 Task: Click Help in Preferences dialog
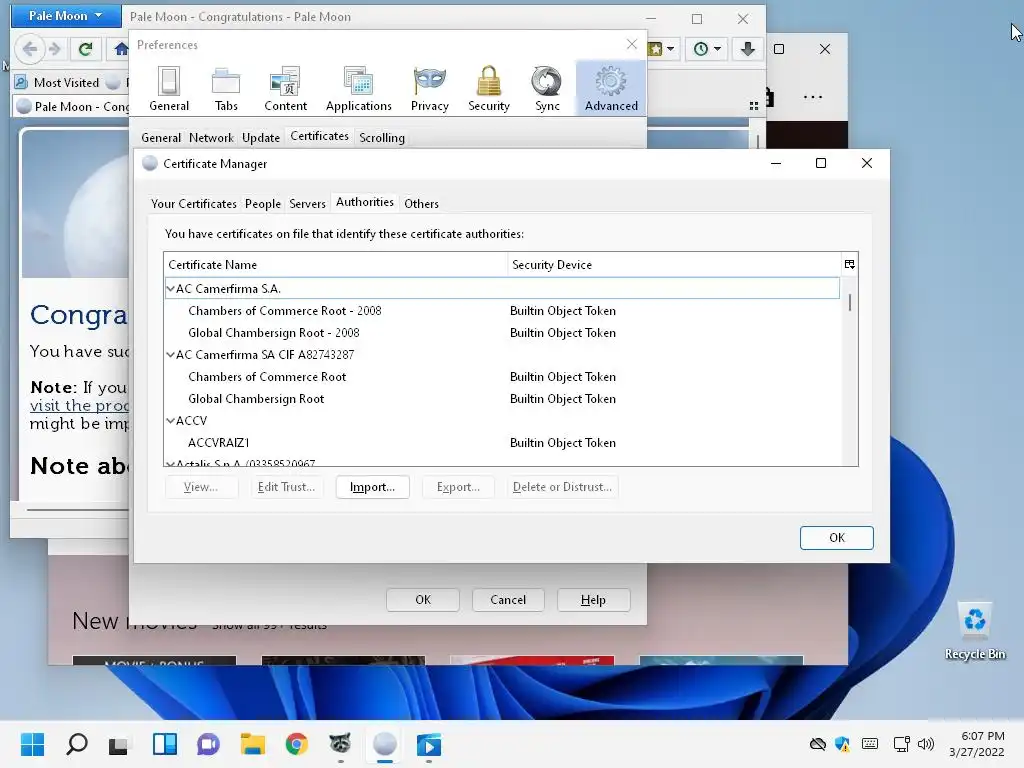click(593, 600)
